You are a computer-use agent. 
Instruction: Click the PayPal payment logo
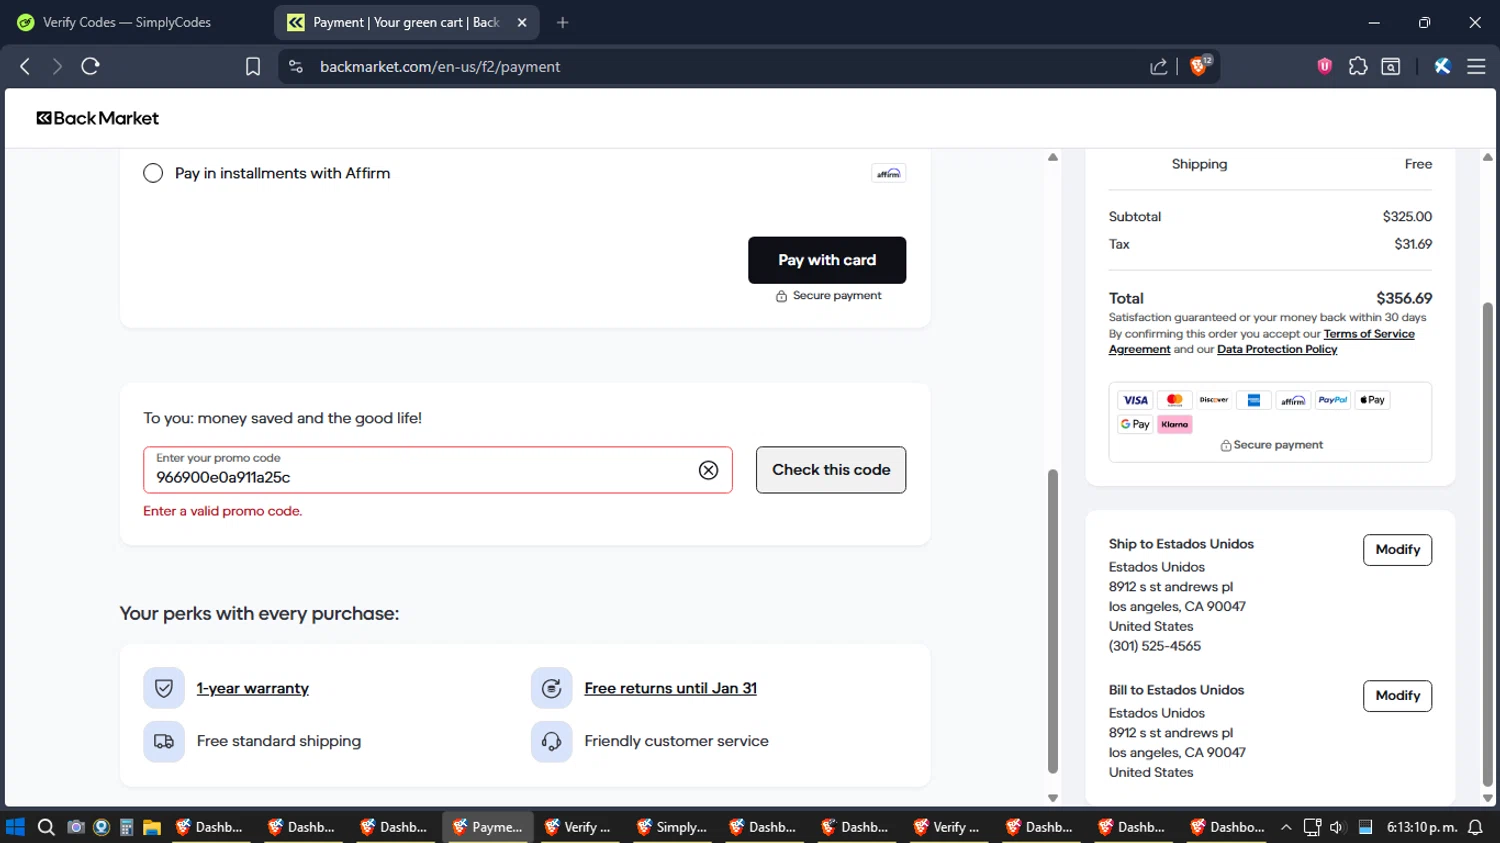(x=1333, y=400)
